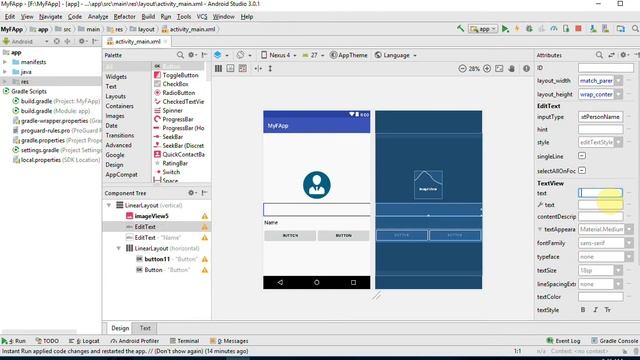Search the Palette with magnifier icon
The width and height of the screenshot is (640, 360).
click(x=180, y=55)
